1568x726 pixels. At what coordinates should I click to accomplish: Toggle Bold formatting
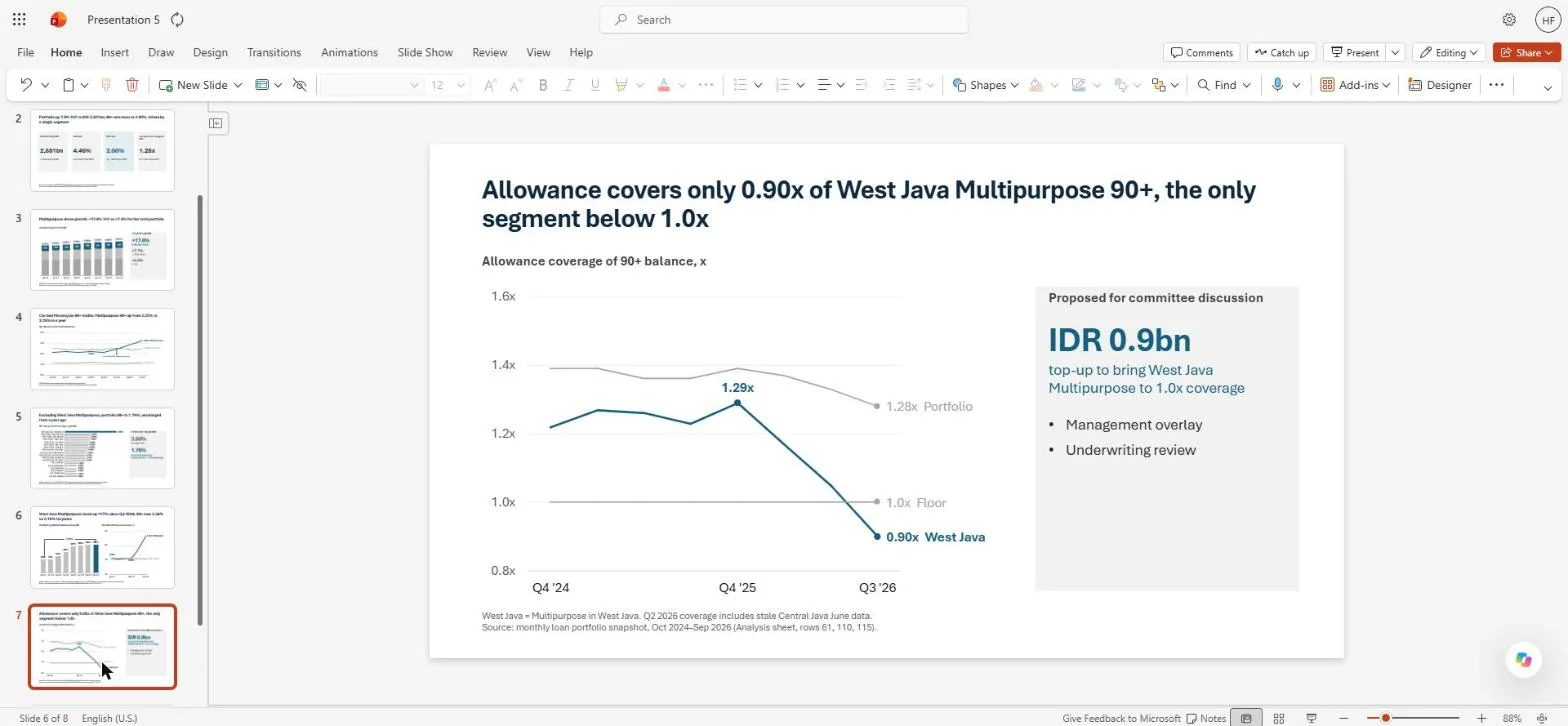(x=543, y=85)
